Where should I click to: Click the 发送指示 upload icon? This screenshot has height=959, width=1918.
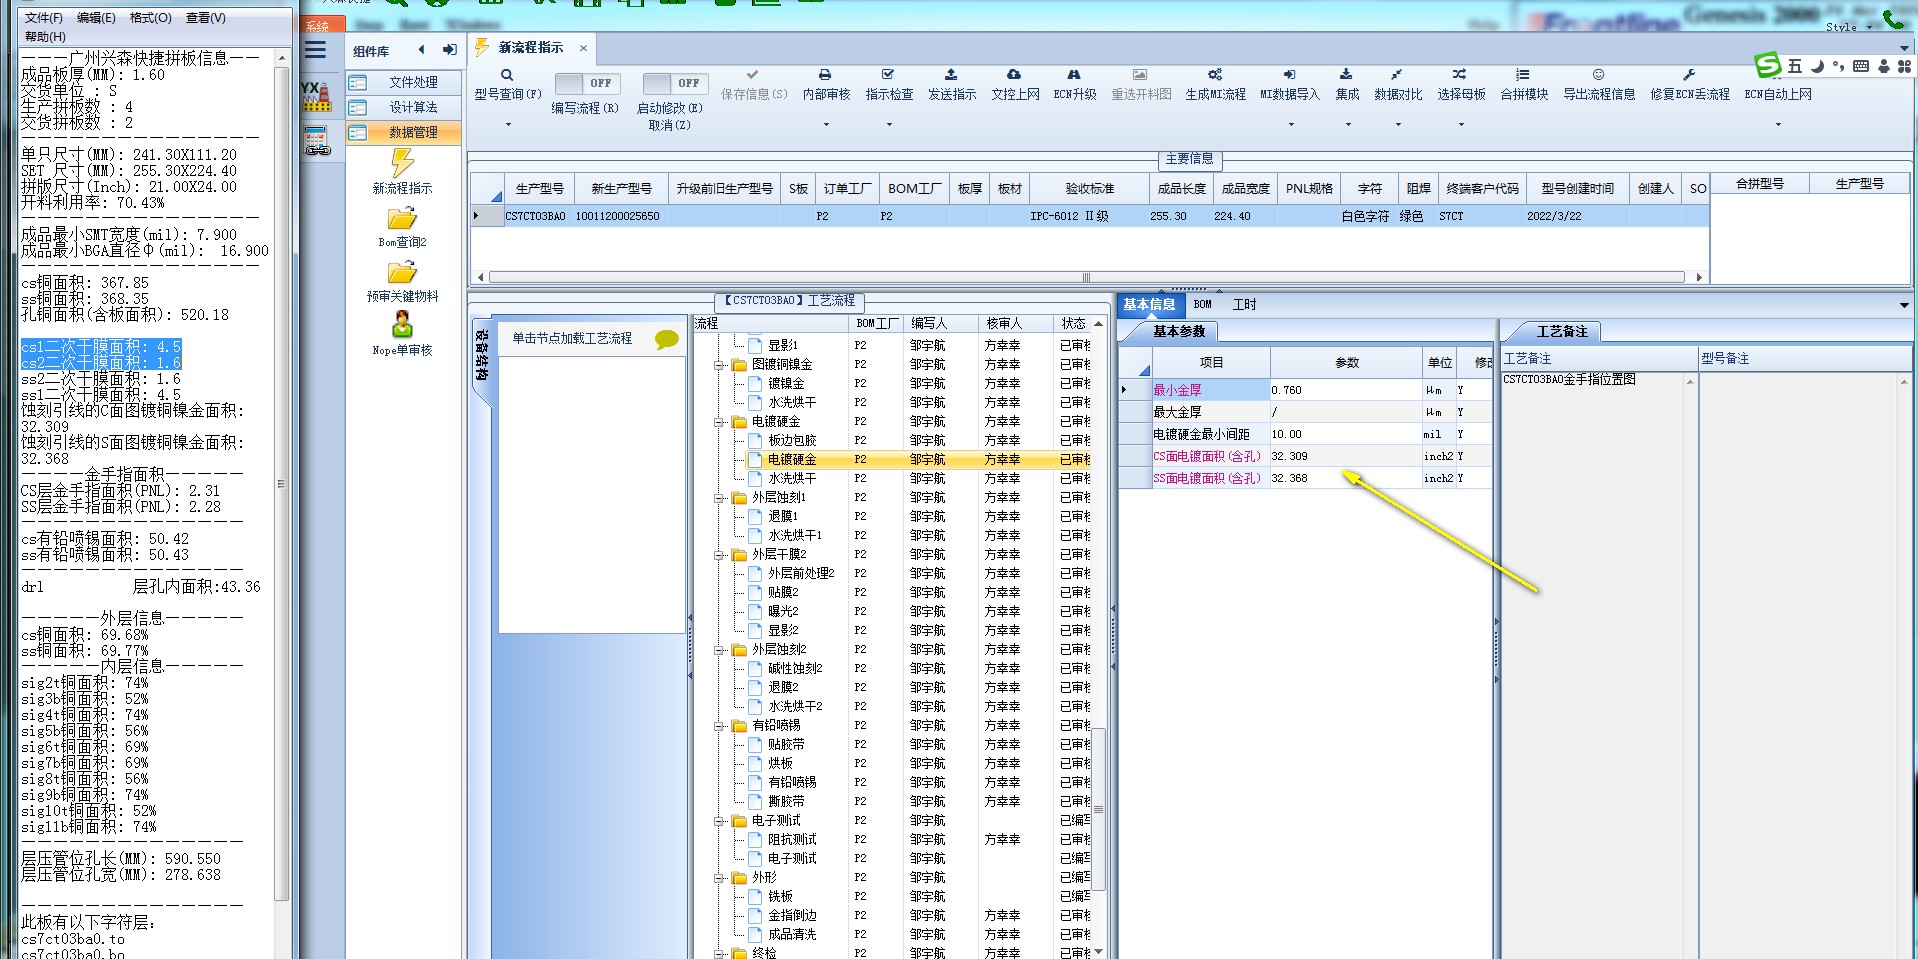tap(951, 75)
